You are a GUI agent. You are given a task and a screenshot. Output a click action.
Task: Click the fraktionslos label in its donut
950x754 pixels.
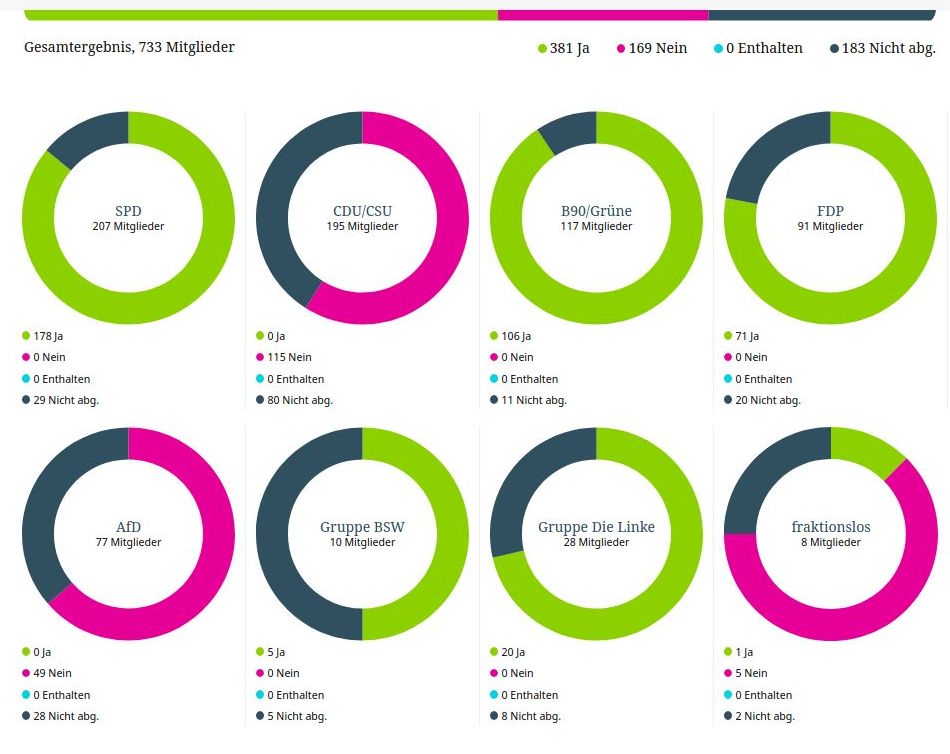click(x=831, y=527)
